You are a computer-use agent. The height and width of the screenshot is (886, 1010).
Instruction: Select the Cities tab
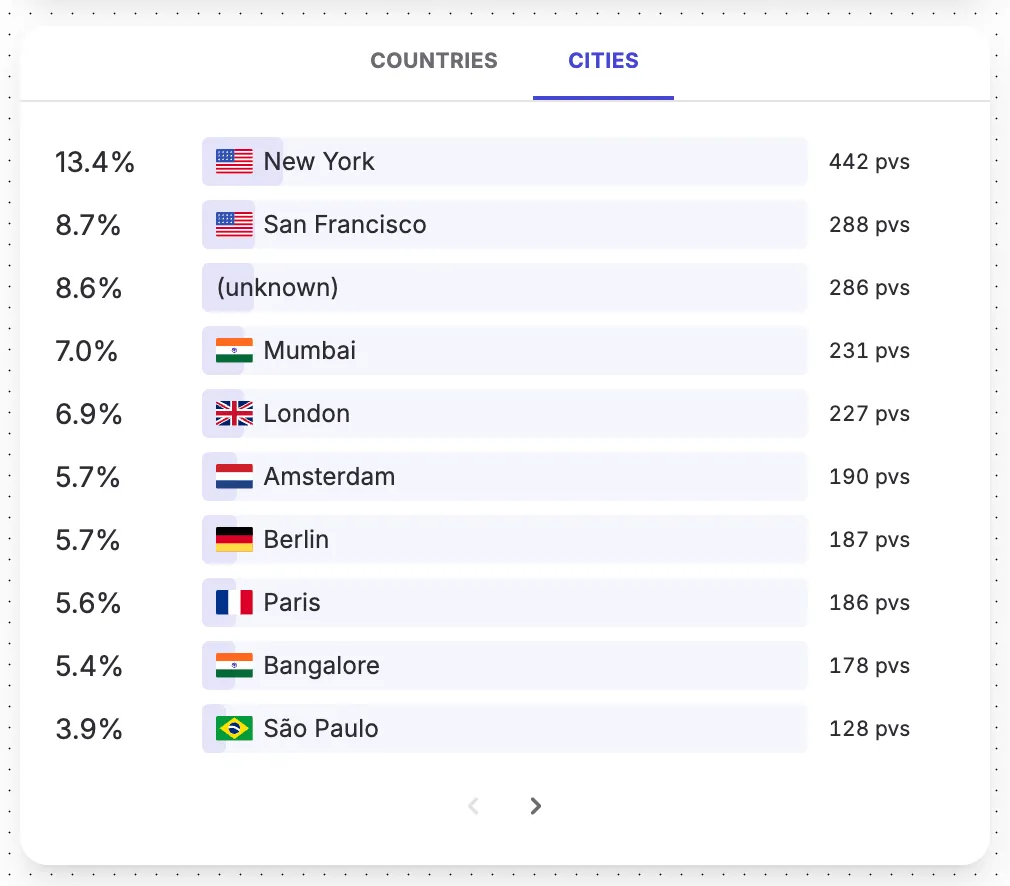(603, 61)
